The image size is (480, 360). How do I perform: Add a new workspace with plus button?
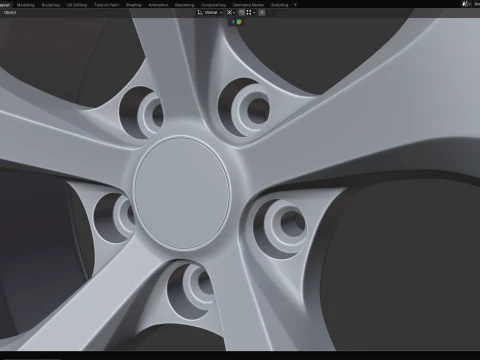point(295,5)
